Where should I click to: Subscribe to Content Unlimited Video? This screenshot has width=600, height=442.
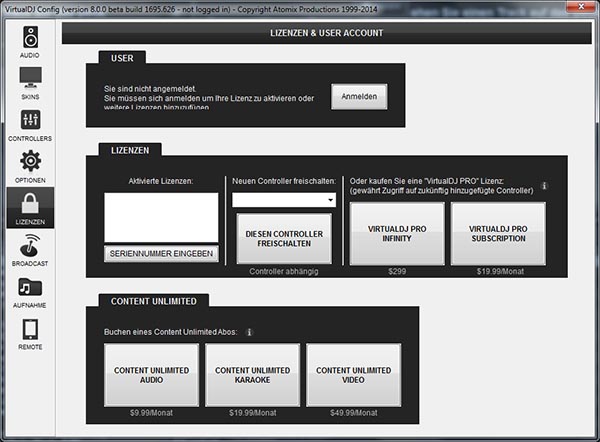point(354,375)
